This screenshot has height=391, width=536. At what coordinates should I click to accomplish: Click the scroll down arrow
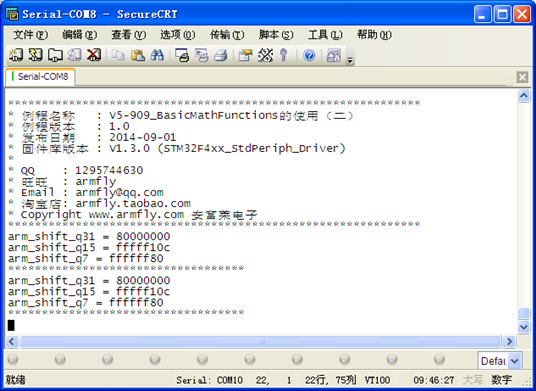pos(524,327)
